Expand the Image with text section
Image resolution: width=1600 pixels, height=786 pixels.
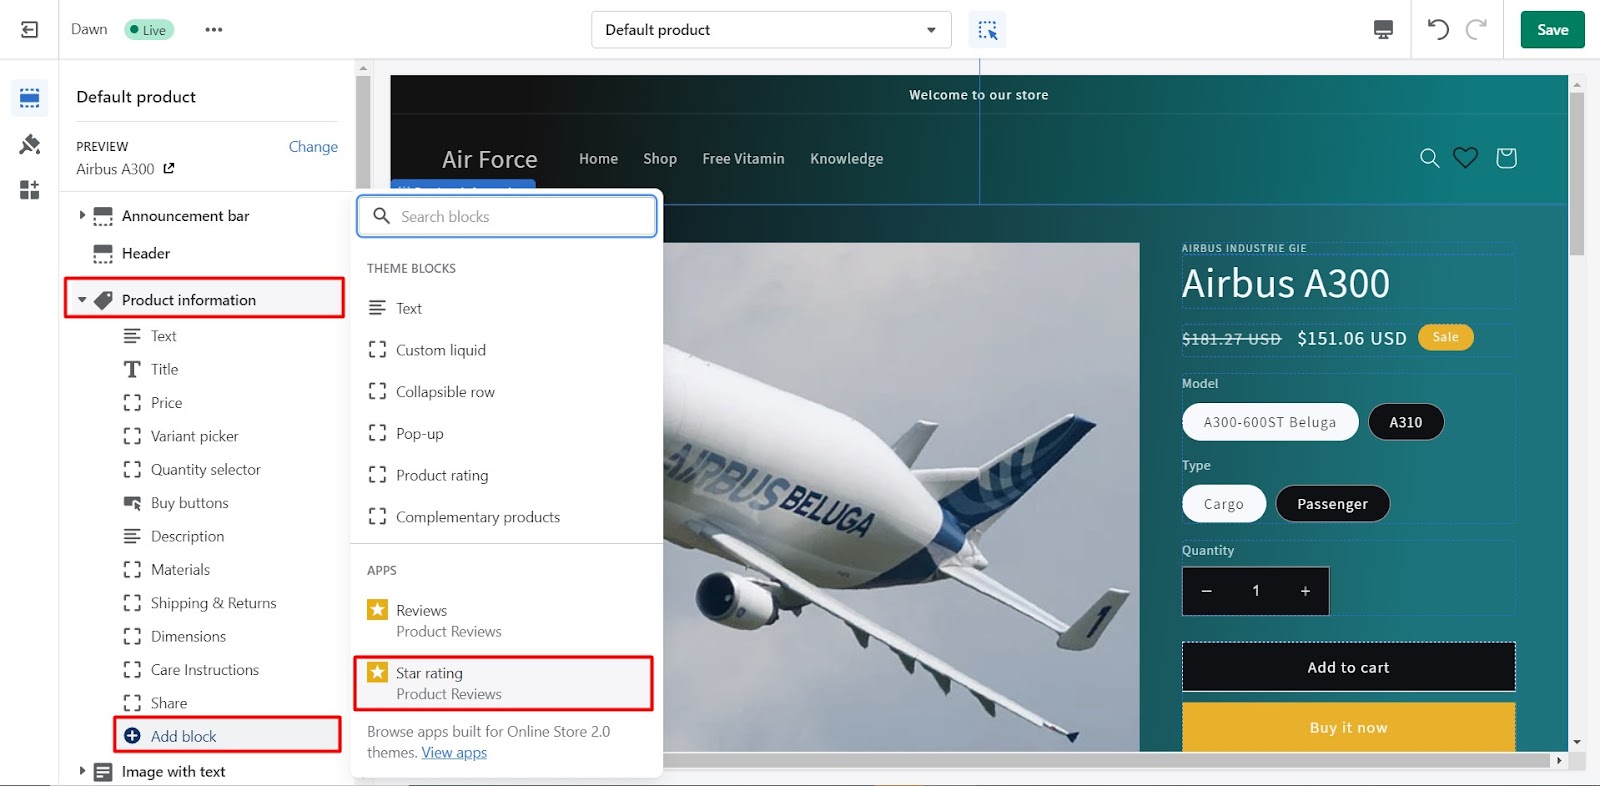(82, 771)
